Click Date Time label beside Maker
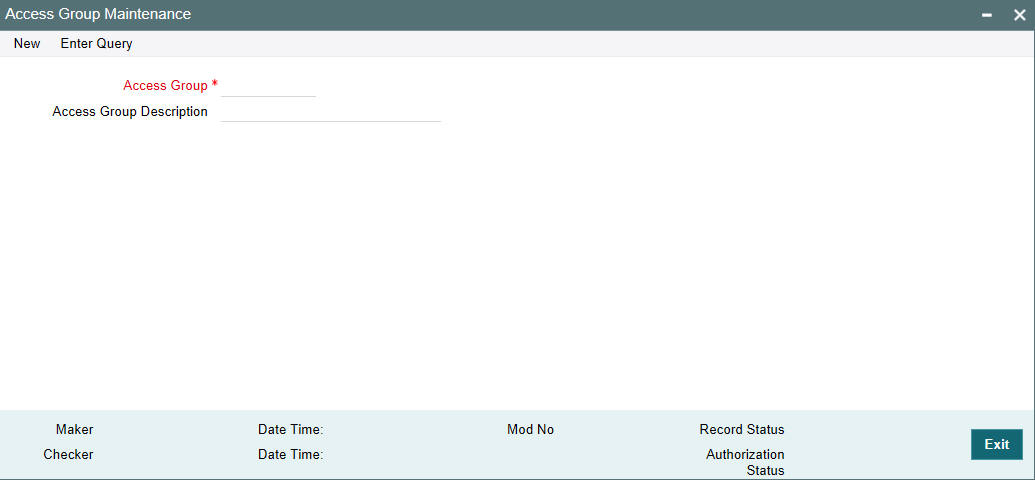Screen dimensions: 1035x480 290,430
